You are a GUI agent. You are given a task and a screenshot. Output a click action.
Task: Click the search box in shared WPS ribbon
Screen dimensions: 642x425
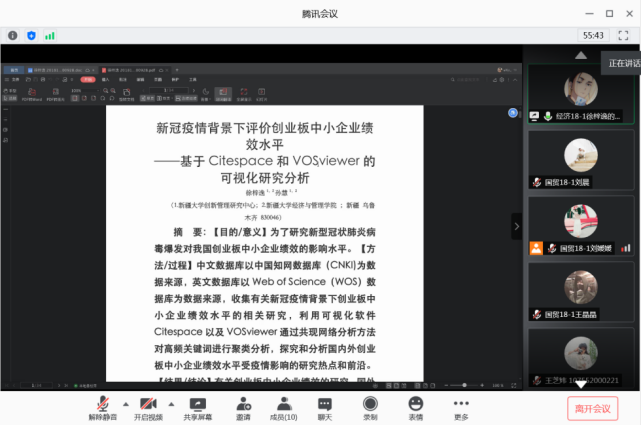point(466,79)
